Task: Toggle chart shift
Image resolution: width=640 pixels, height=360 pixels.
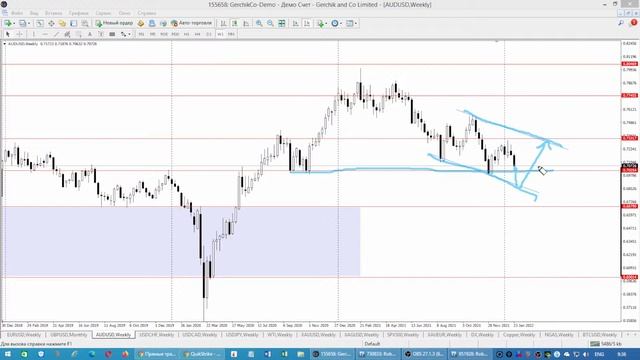Action: tap(307, 23)
